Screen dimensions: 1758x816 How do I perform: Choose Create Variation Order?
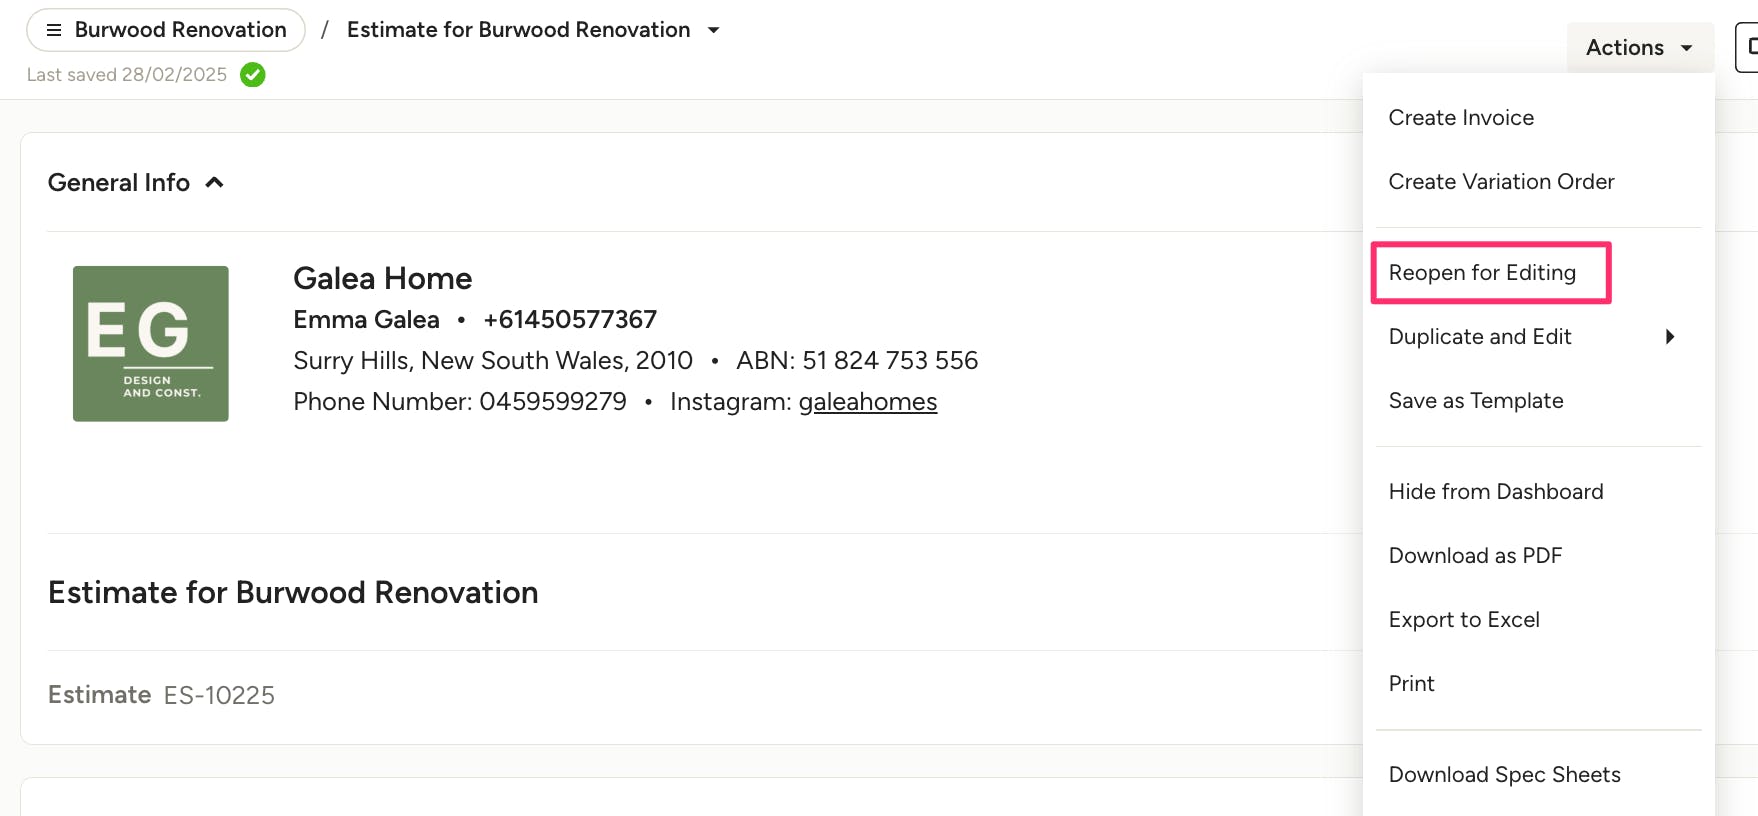1501,182
